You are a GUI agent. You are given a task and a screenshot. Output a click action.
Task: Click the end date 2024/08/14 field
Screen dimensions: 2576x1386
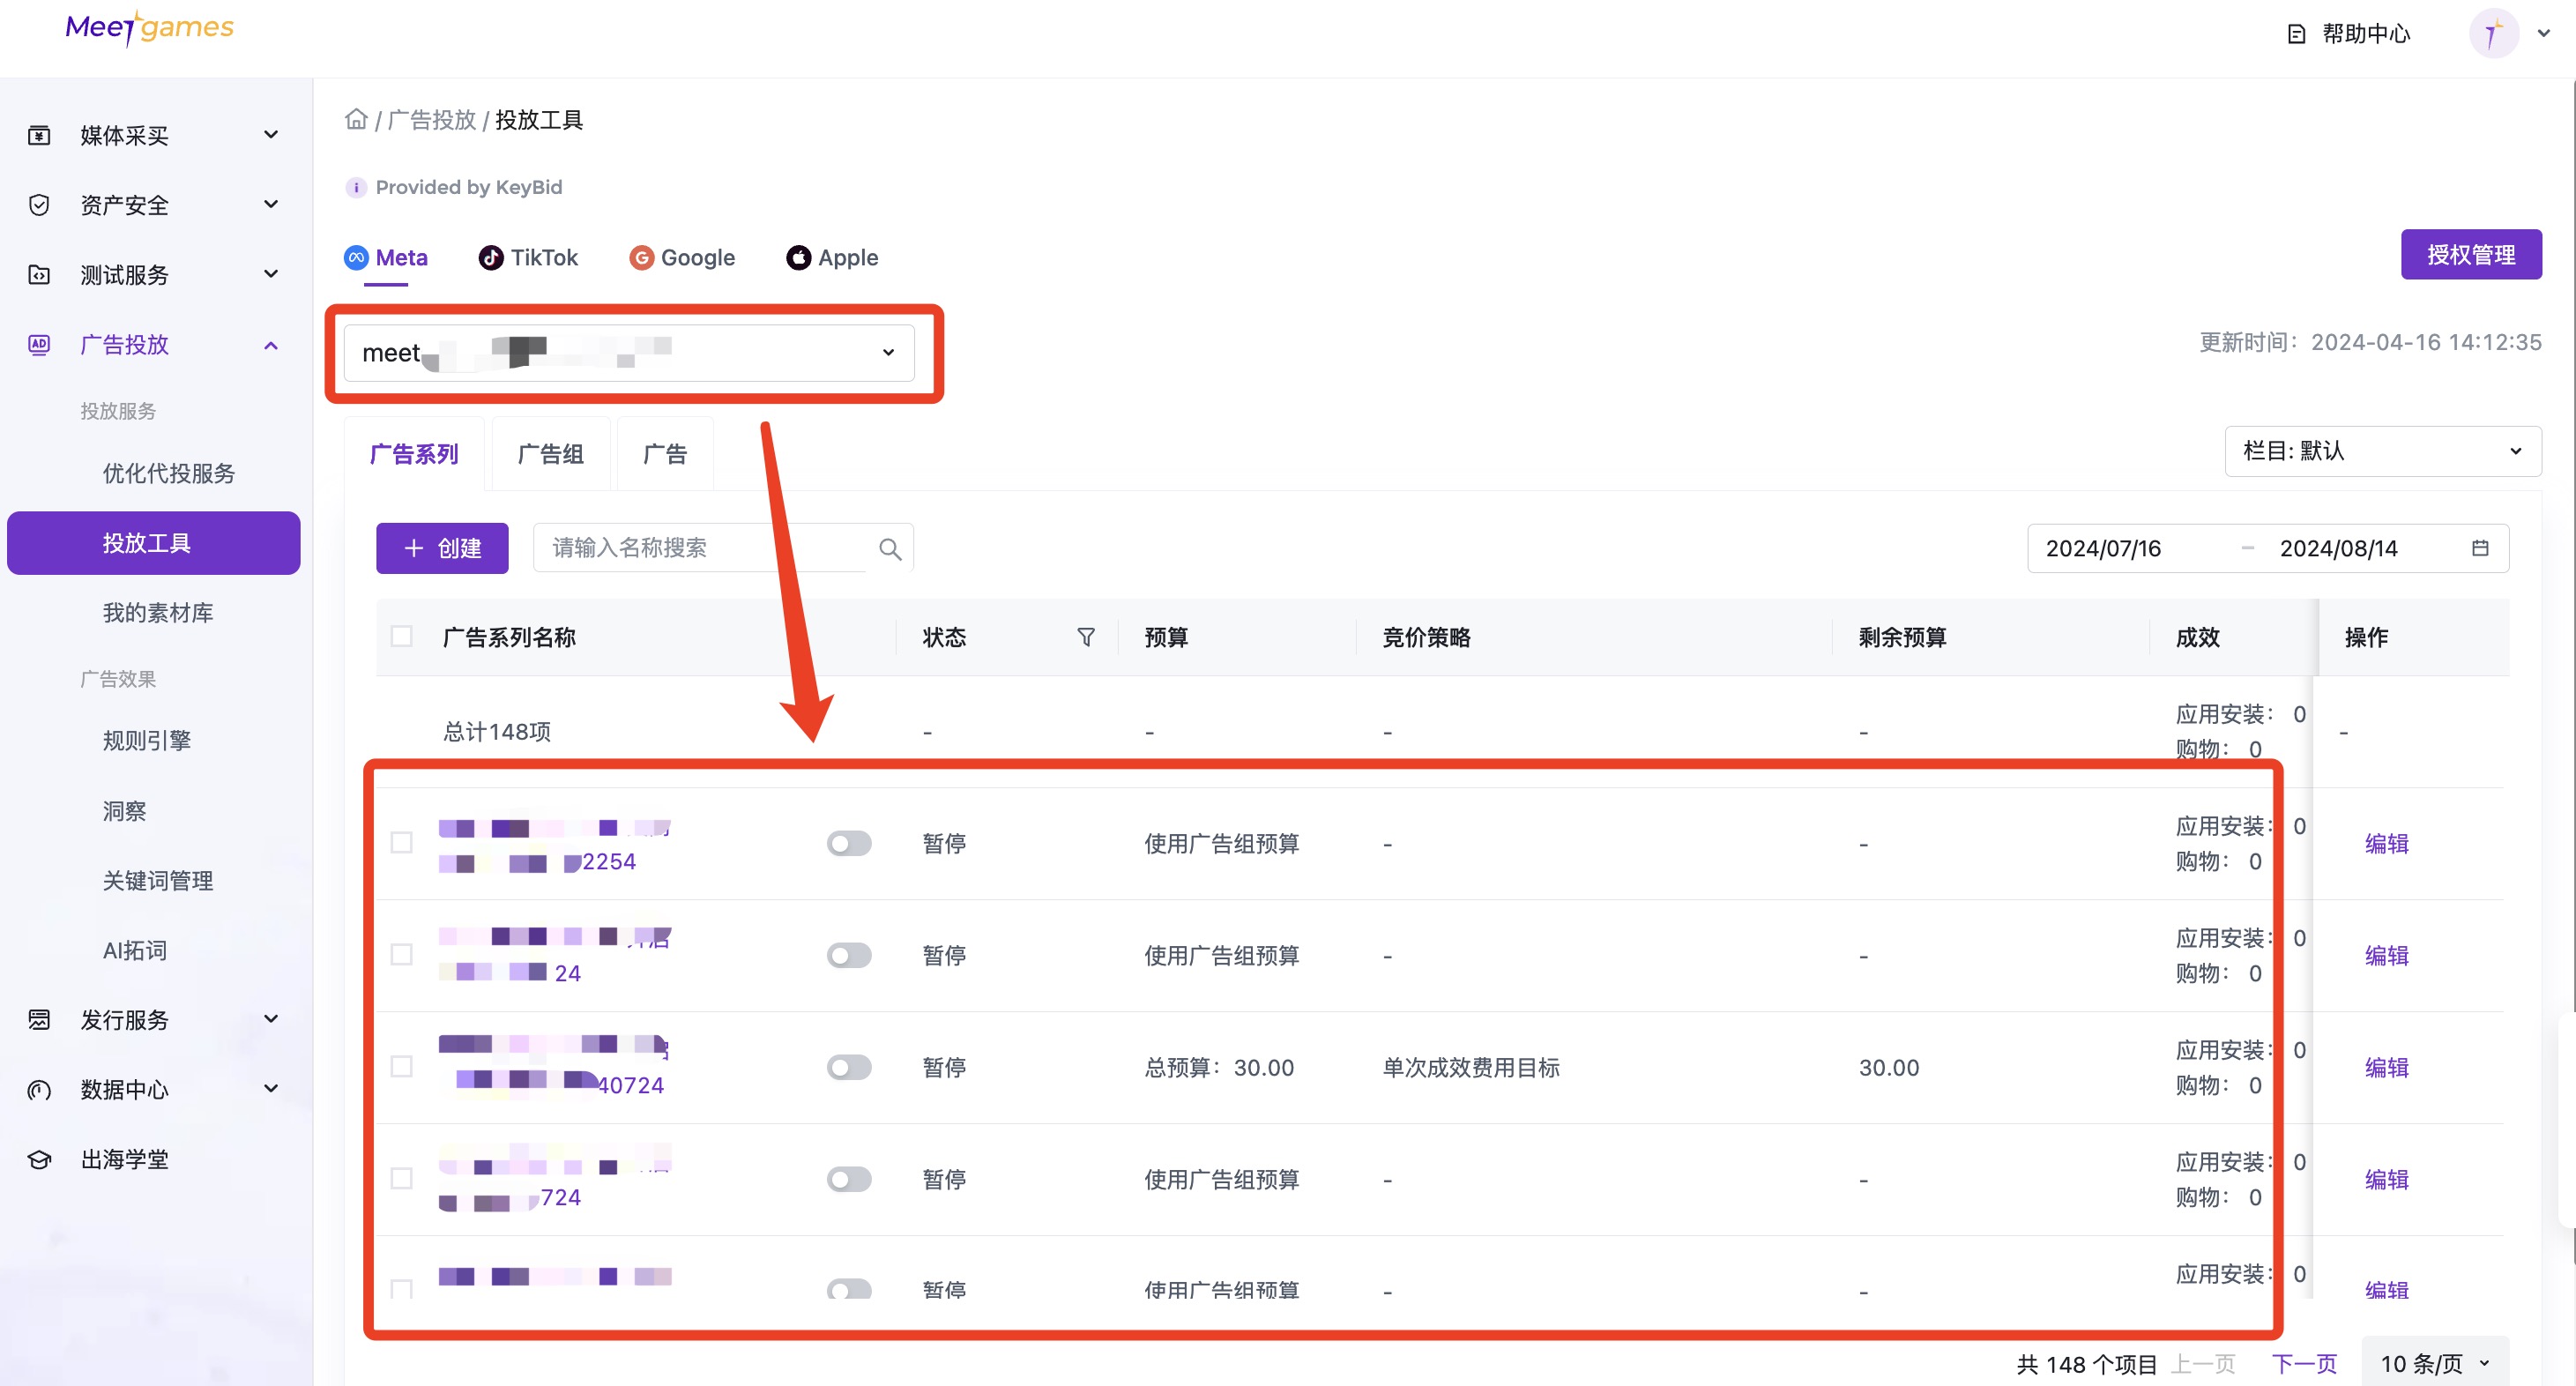point(2338,549)
